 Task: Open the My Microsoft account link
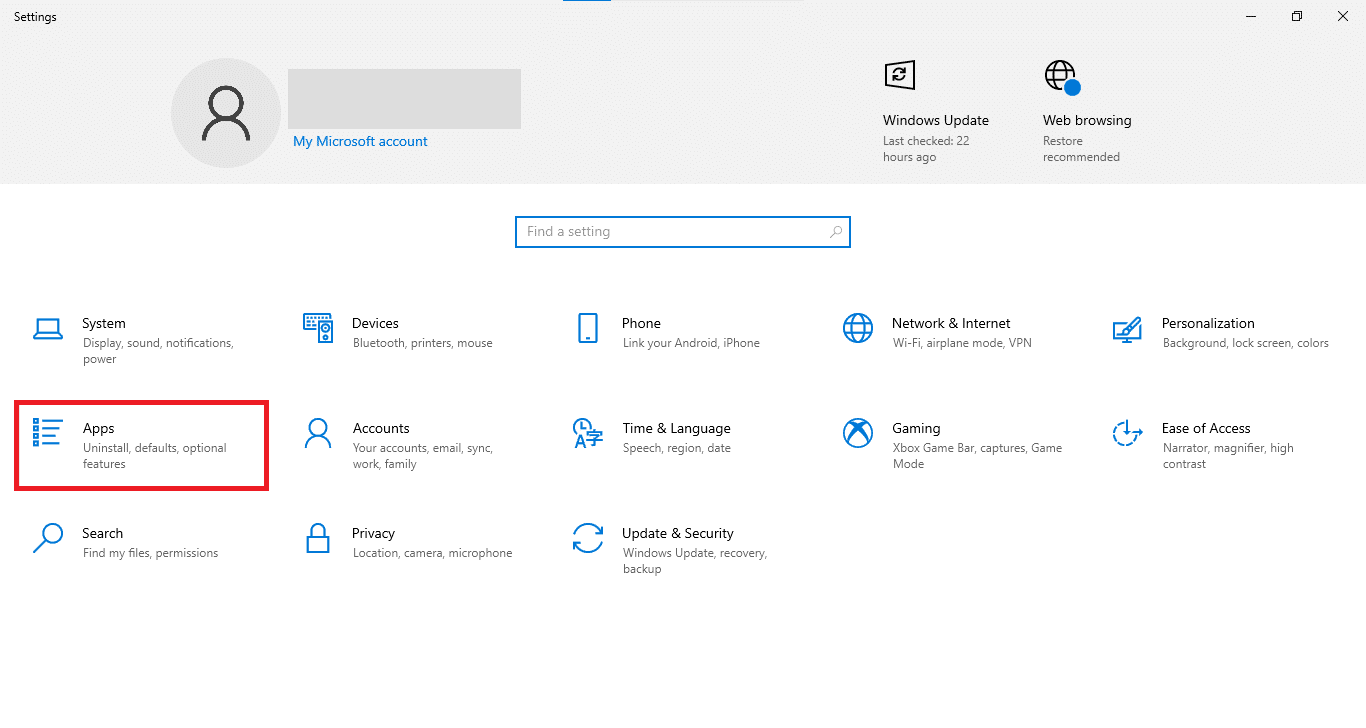[360, 142]
